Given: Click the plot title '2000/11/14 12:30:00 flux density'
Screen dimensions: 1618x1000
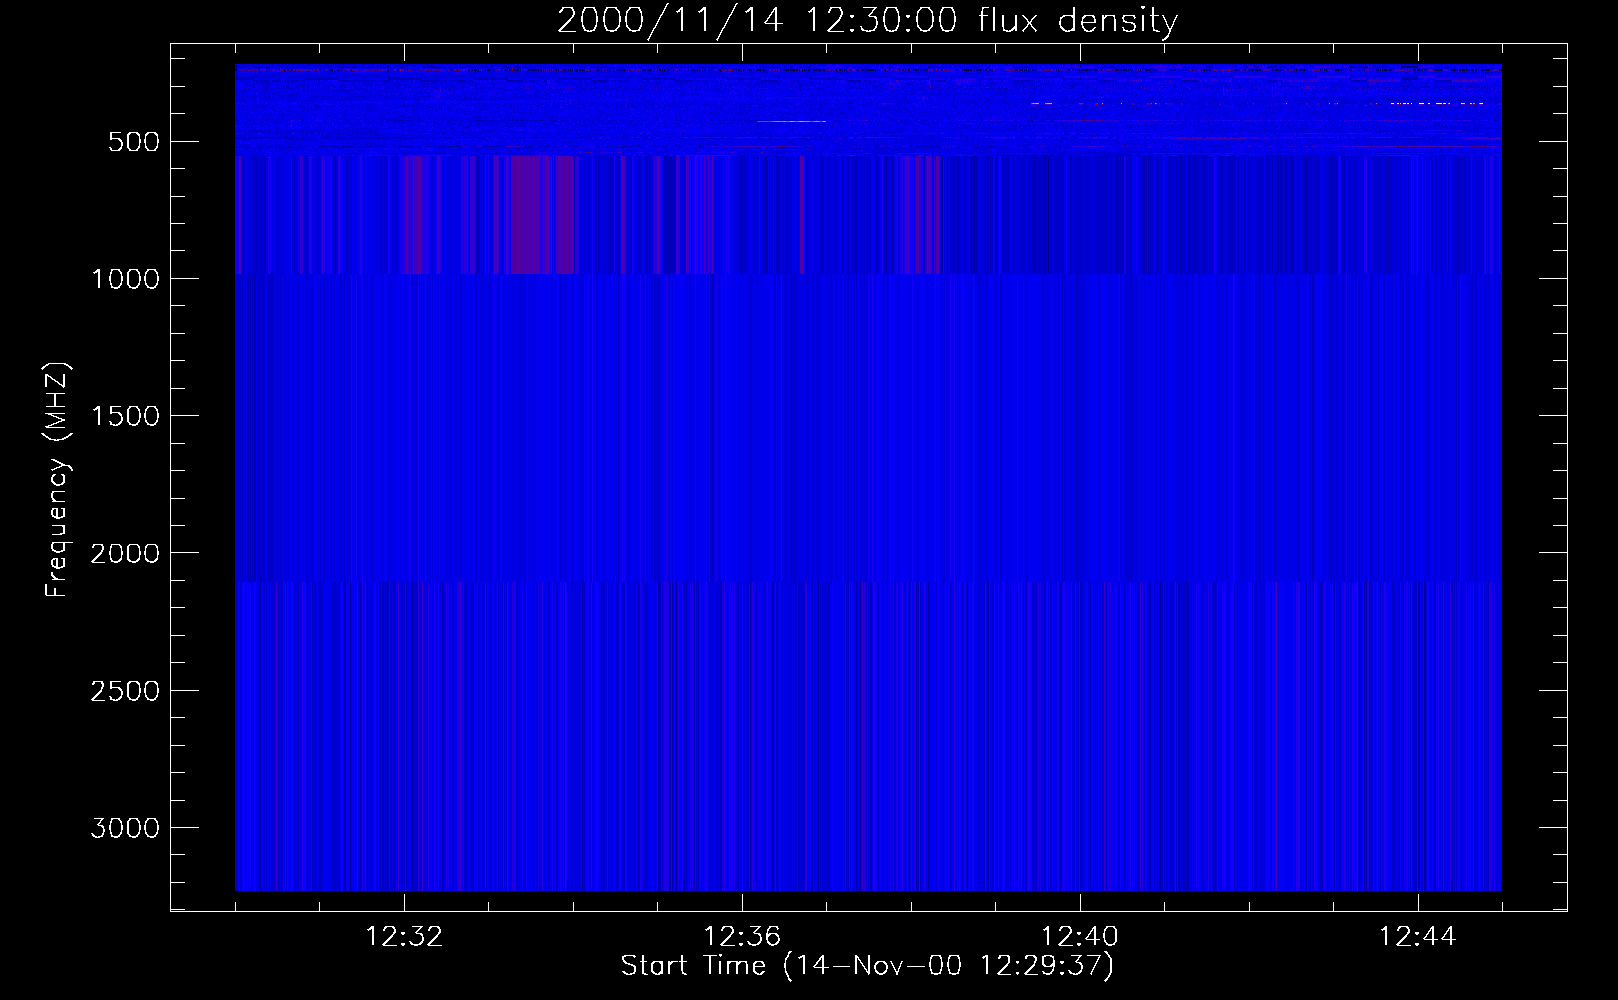Looking at the screenshot, I should 867,21.
